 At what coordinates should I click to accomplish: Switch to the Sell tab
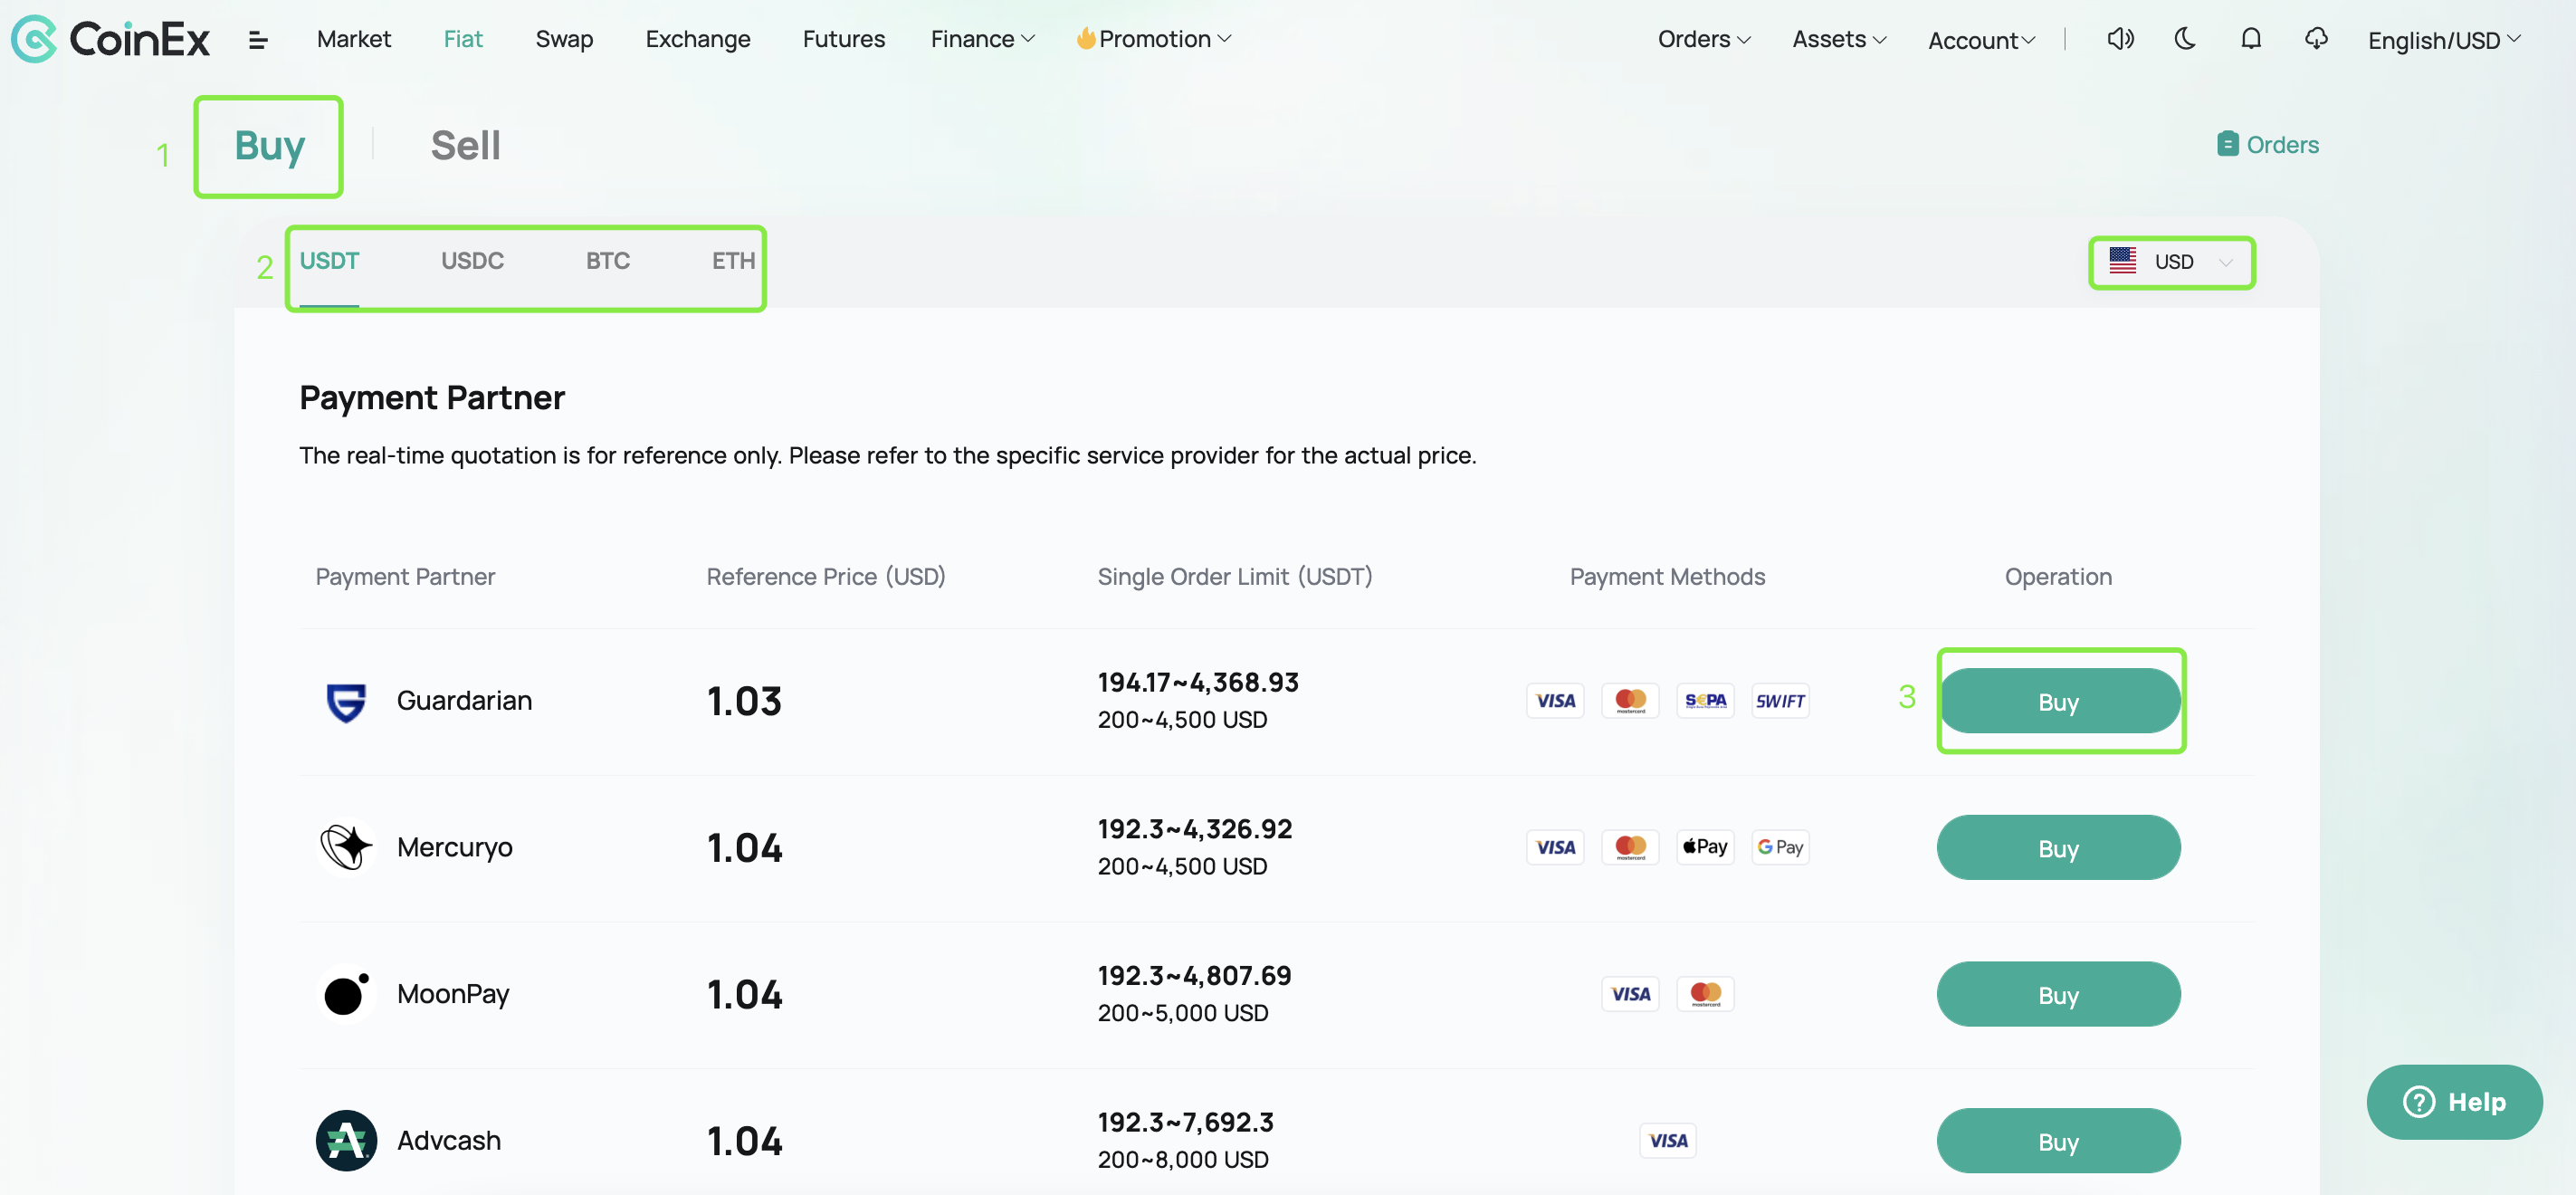[465, 146]
